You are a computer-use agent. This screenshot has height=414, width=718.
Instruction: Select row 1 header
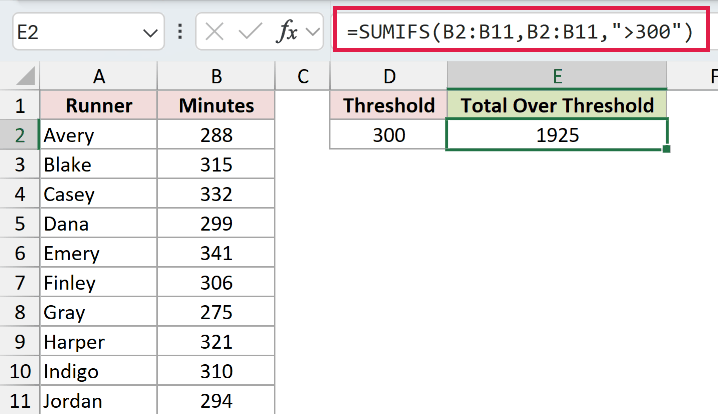(x=20, y=106)
